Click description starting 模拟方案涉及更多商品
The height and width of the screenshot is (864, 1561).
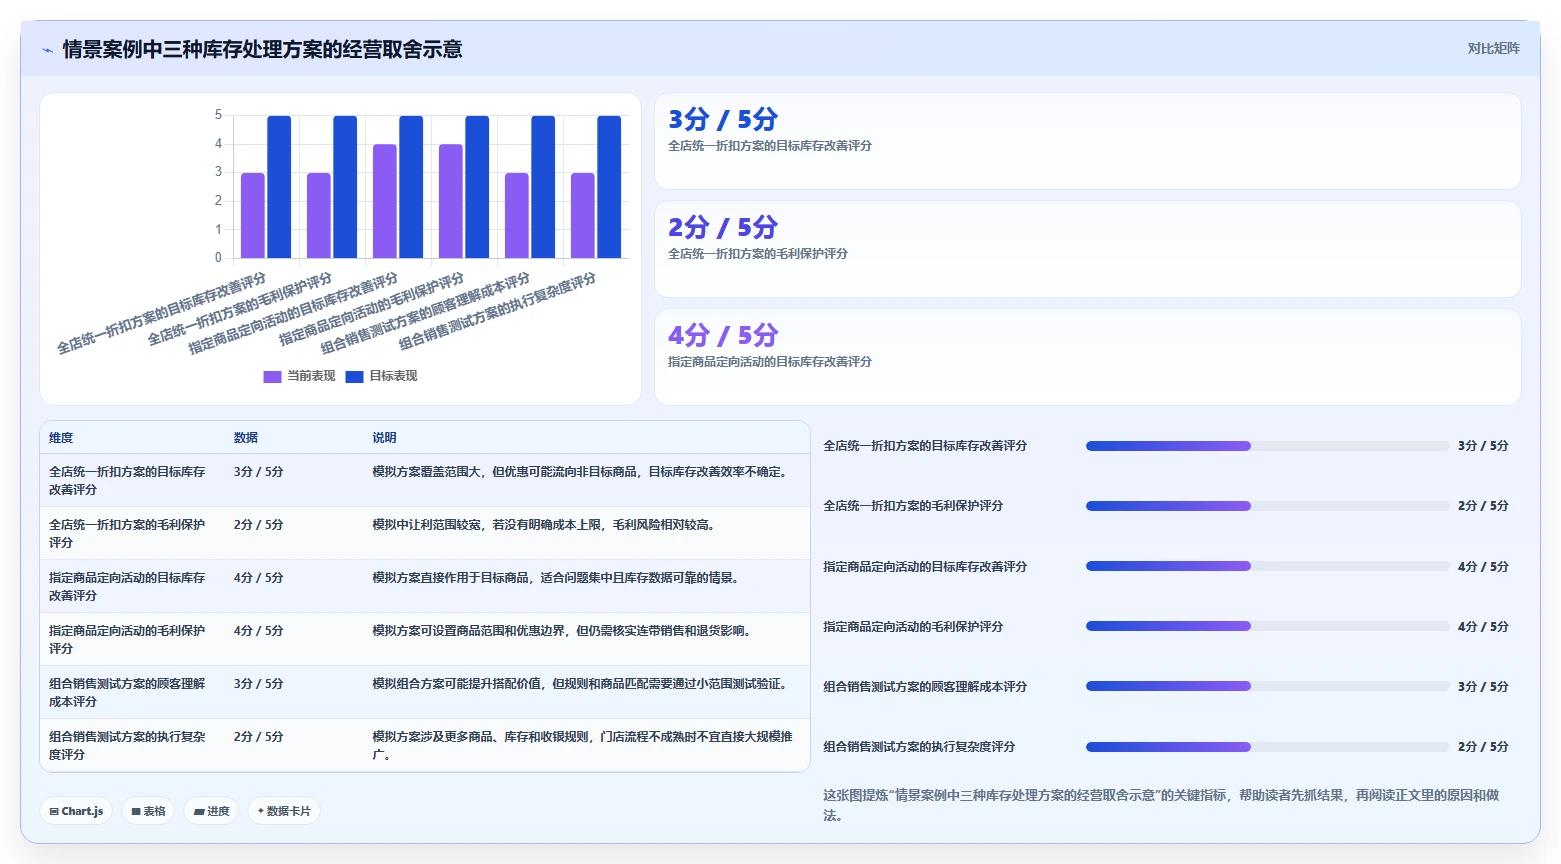(582, 746)
